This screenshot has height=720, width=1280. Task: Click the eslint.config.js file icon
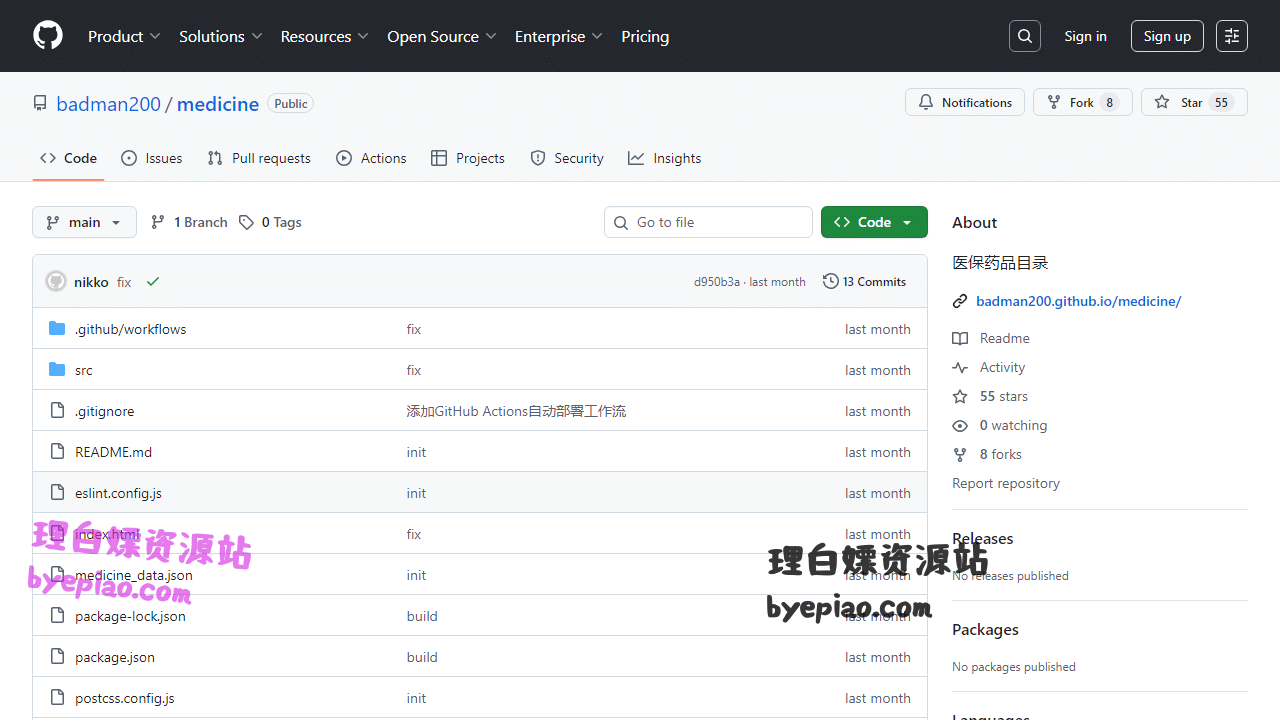pos(57,492)
